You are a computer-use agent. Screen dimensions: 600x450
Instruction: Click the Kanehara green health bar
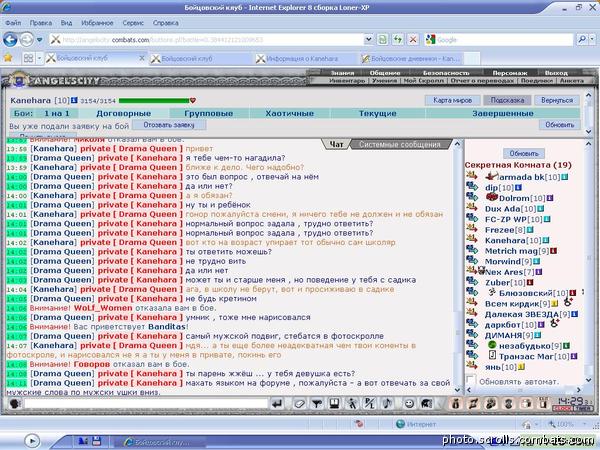click(x=154, y=101)
